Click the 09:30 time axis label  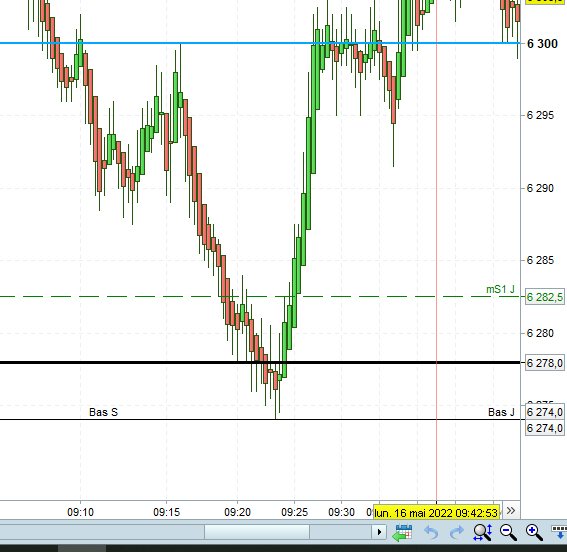click(341, 512)
